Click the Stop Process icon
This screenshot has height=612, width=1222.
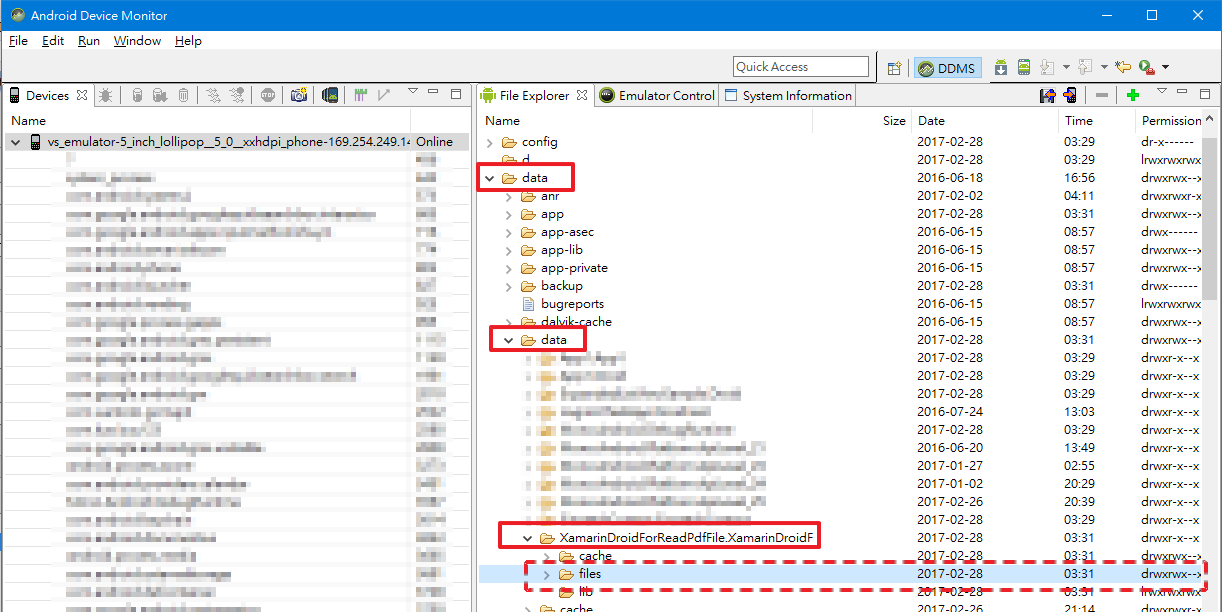[x=268, y=95]
